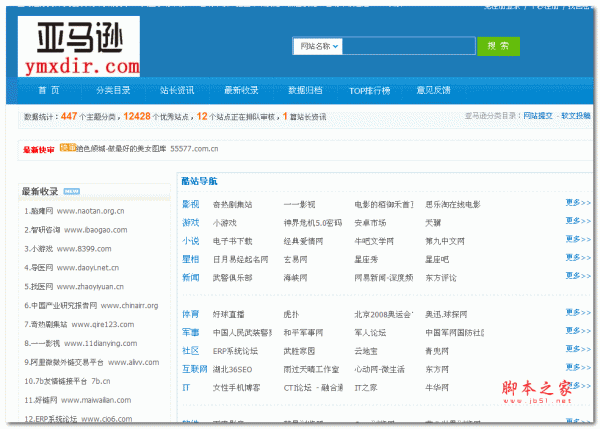
Task: Select the 小说 category
Action: click(191, 241)
